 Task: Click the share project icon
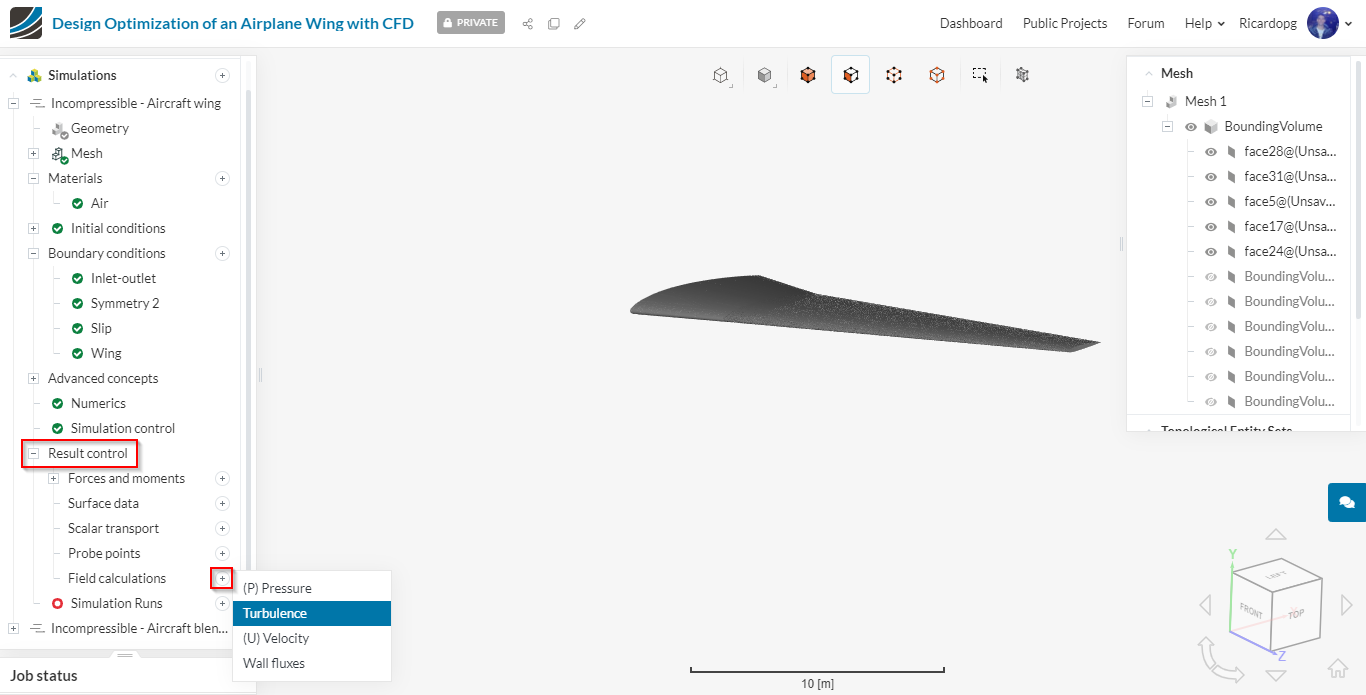pyautogui.click(x=528, y=23)
